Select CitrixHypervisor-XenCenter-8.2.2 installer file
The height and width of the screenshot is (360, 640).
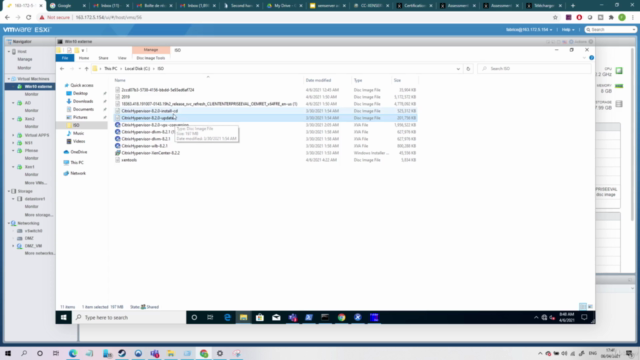coord(150,153)
